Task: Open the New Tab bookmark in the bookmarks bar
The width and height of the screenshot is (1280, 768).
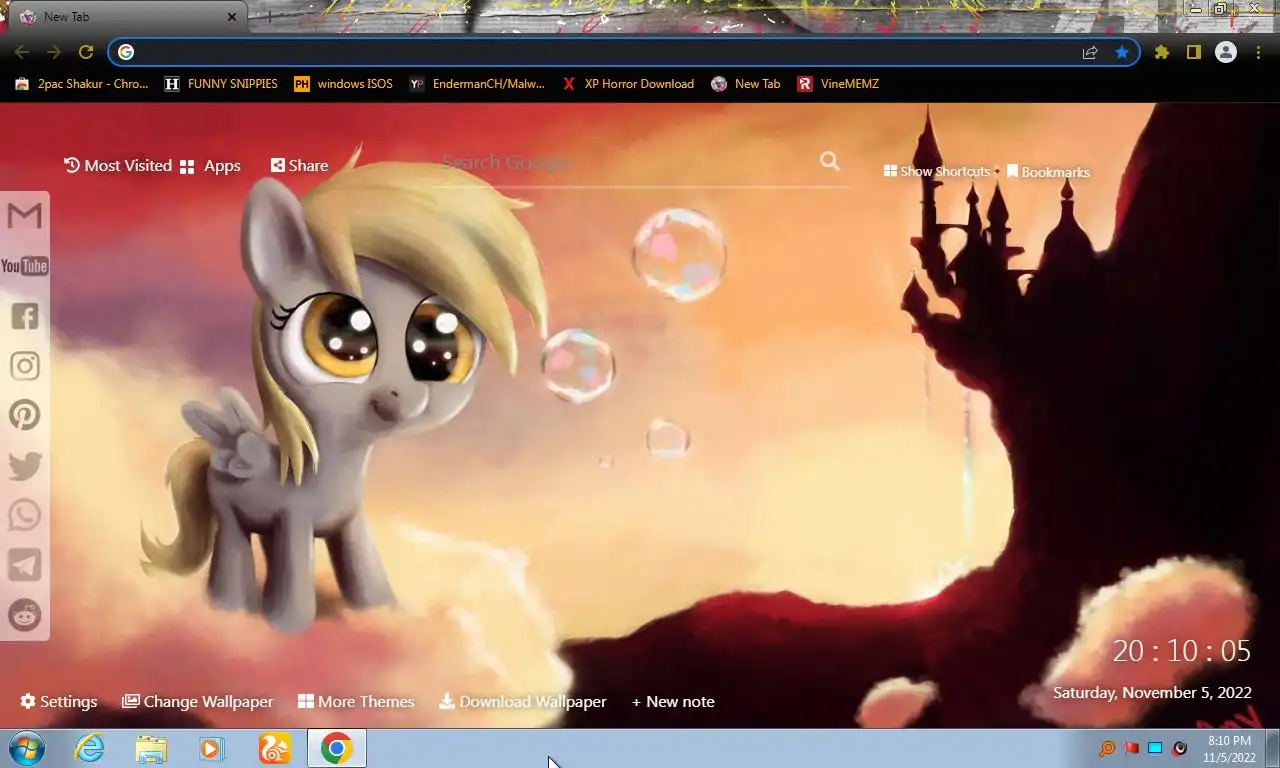Action: pyautogui.click(x=746, y=84)
